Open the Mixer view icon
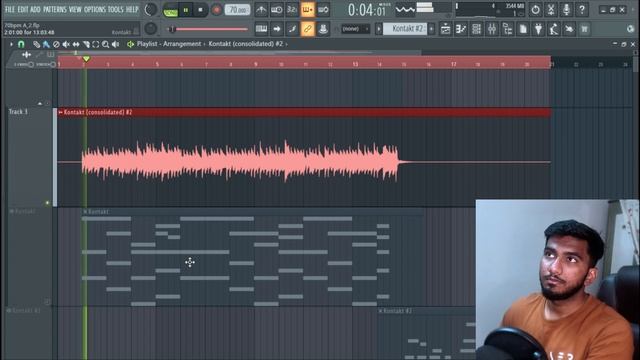The width and height of the screenshot is (640, 360). [492, 29]
